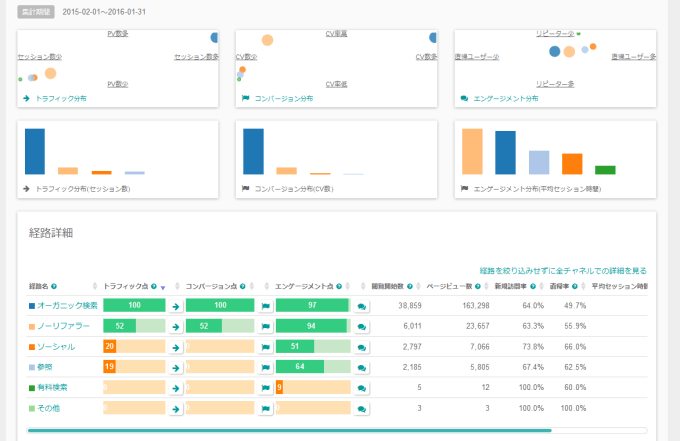Click 経路を絞り込まずに全チャネルでの詳細を見る link
Image resolution: width=680 pixels, height=441 pixels.
pyautogui.click(x=562, y=270)
